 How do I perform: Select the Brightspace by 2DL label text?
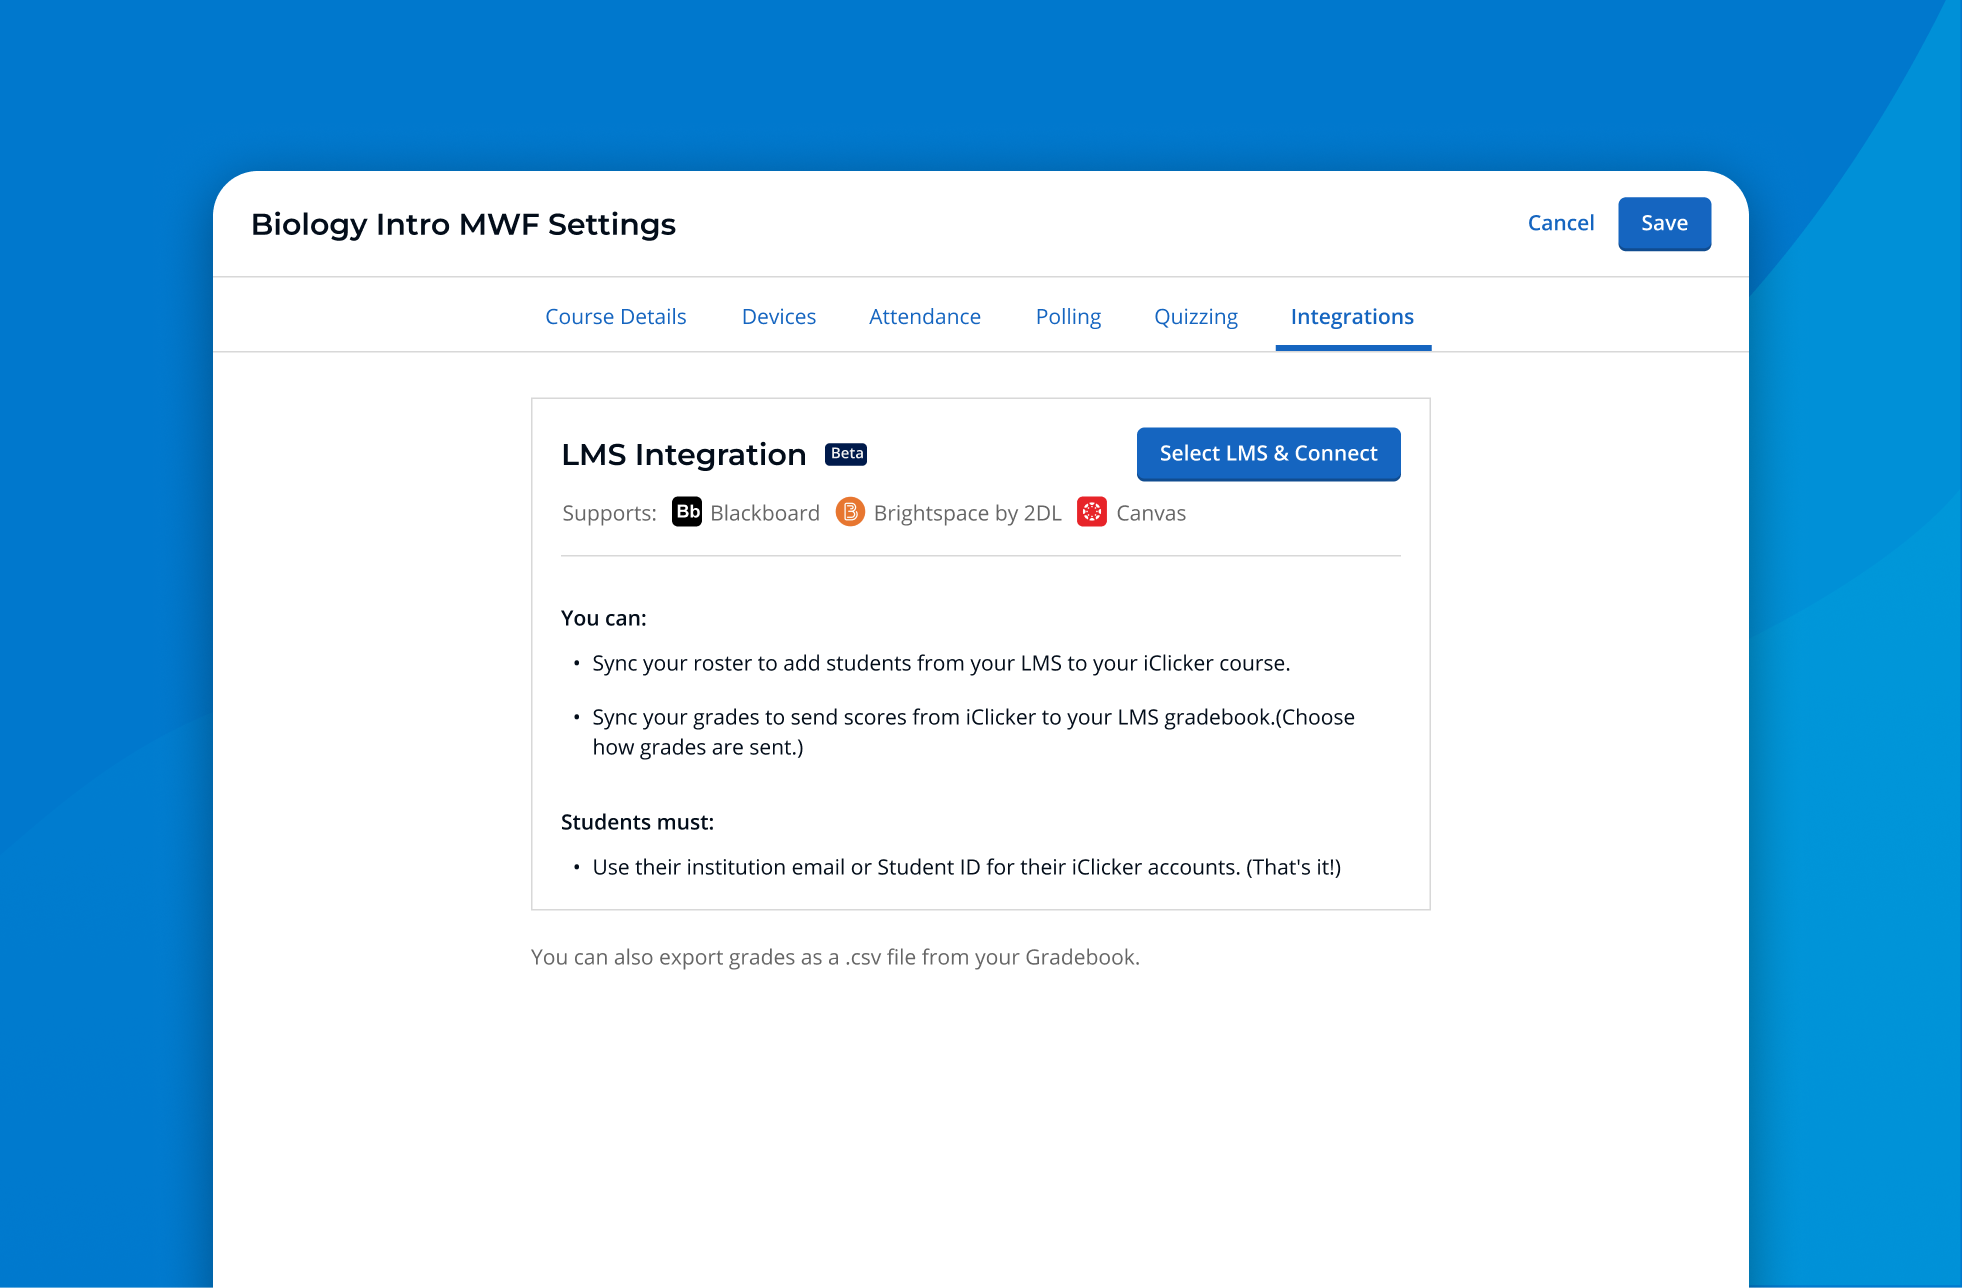pyautogui.click(x=967, y=513)
